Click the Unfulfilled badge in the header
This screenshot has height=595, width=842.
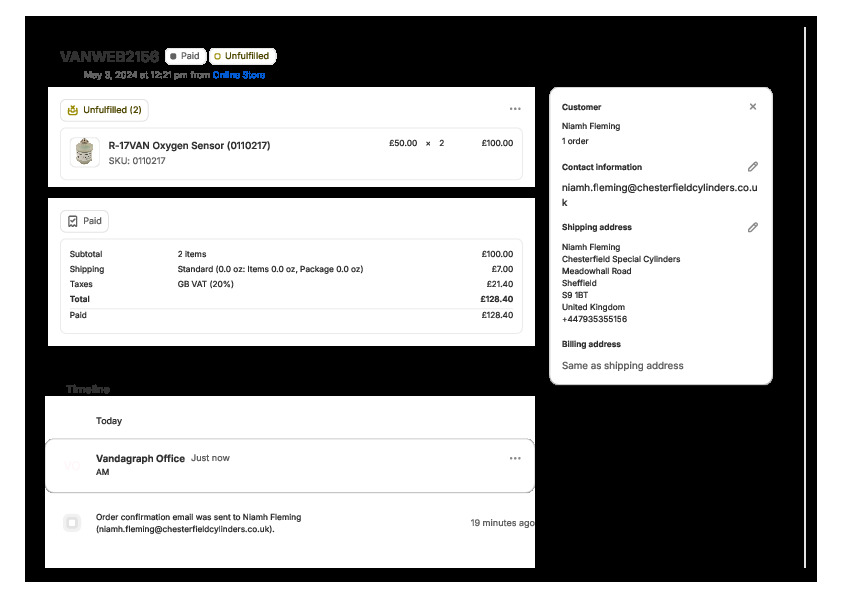point(242,56)
